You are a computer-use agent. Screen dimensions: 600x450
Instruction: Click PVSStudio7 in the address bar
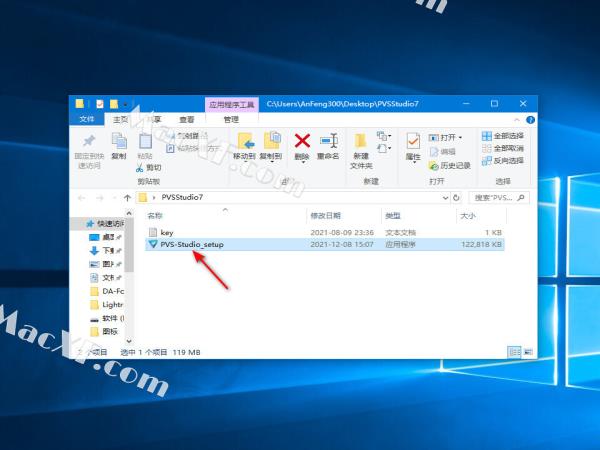click(182, 197)
